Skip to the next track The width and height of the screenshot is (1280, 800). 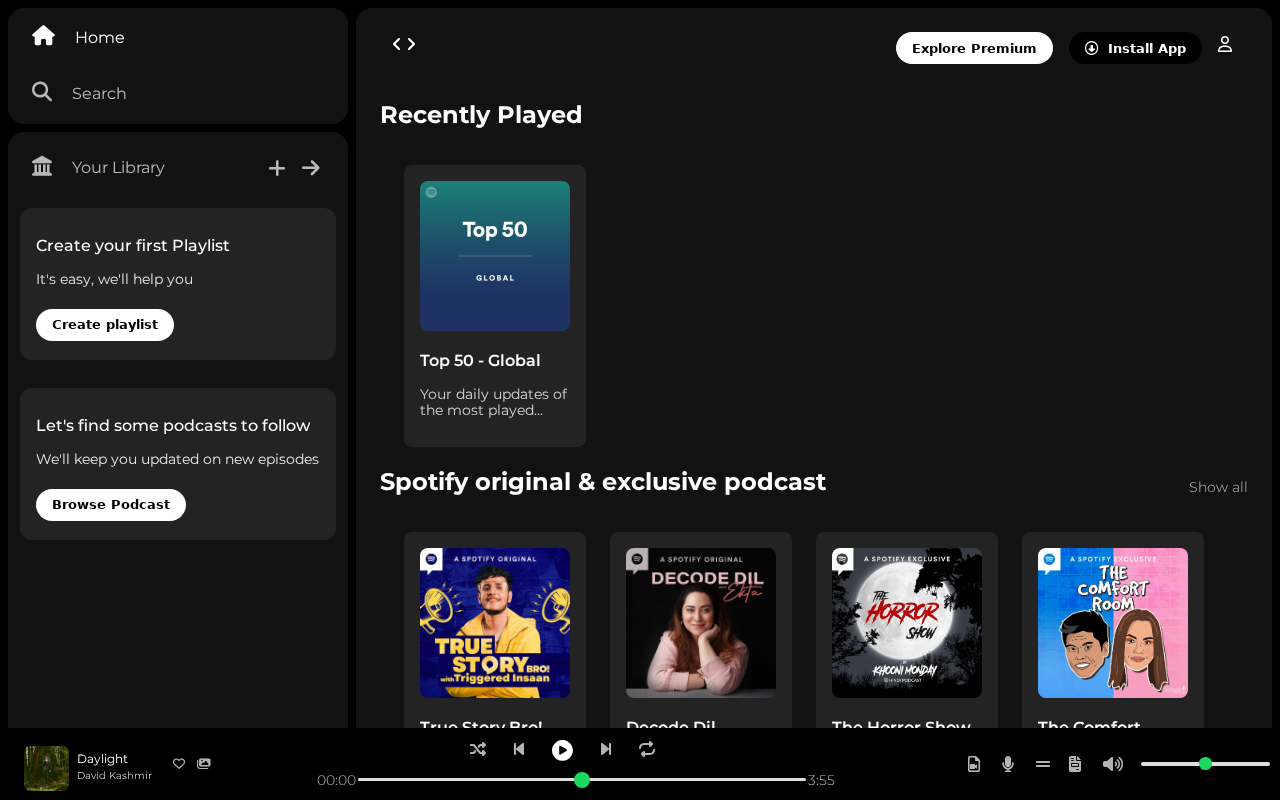[606, 749]
